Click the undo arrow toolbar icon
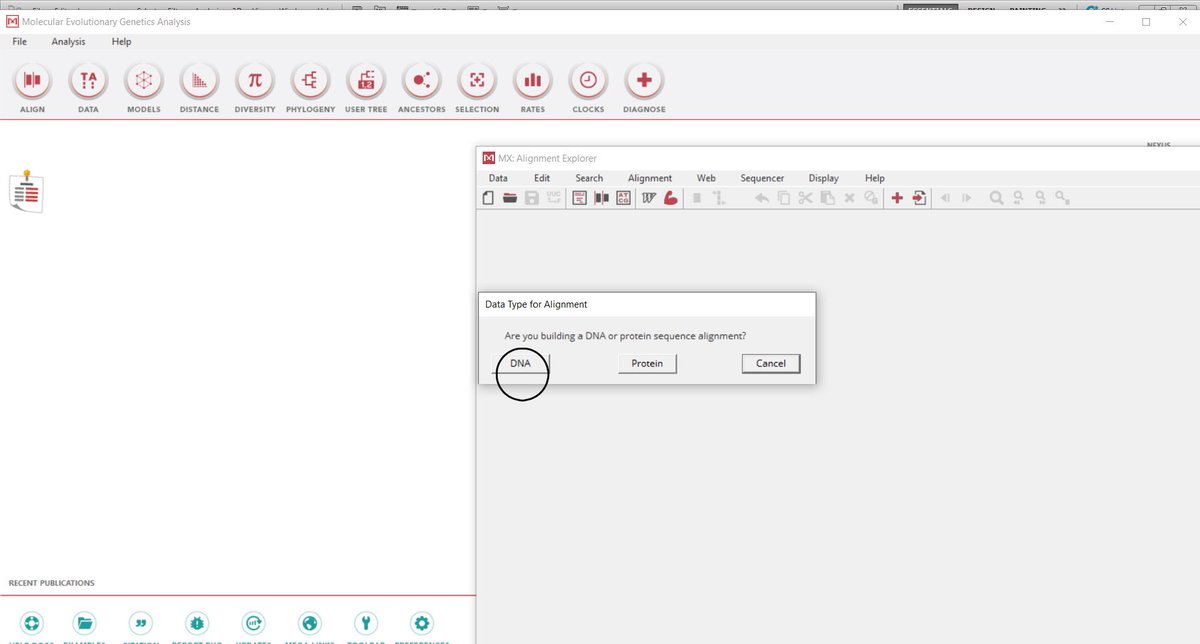The image size is (1200, 644). coord(761,198)
